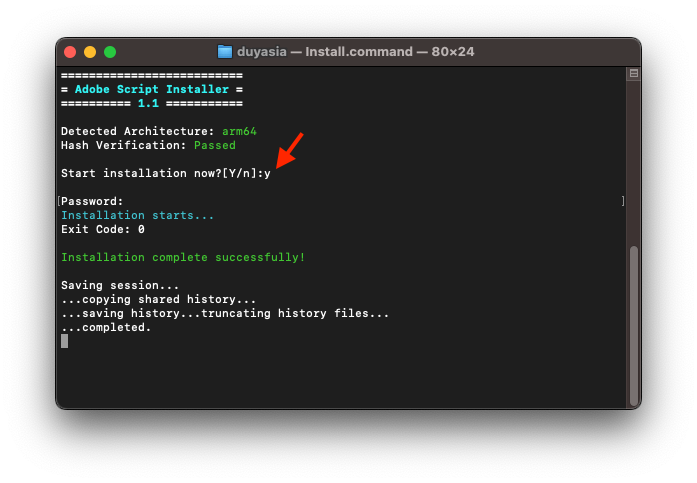Click 'Installation complete successfully!' message
The width and height of the screenshot is (697, 483).
[183, 257]
